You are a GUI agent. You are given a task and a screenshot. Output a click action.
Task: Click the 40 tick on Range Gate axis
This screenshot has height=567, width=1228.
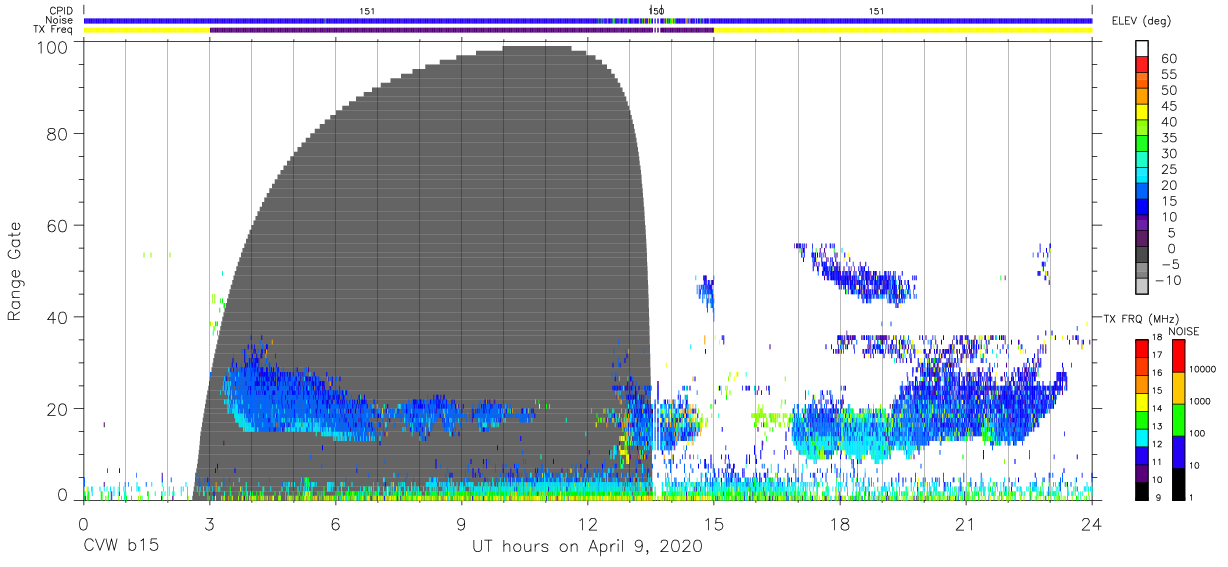pos(58,317)
